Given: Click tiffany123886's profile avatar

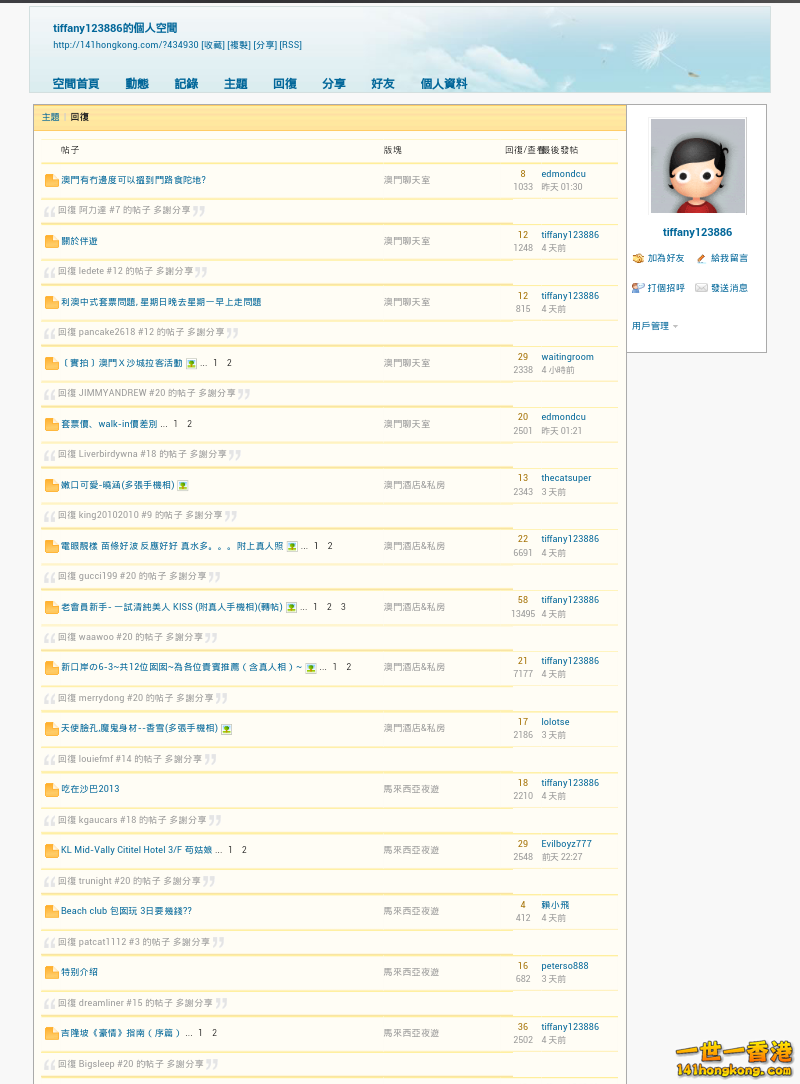Looking at the screenshot, I should pyautogui.click(x=697, y=166).
